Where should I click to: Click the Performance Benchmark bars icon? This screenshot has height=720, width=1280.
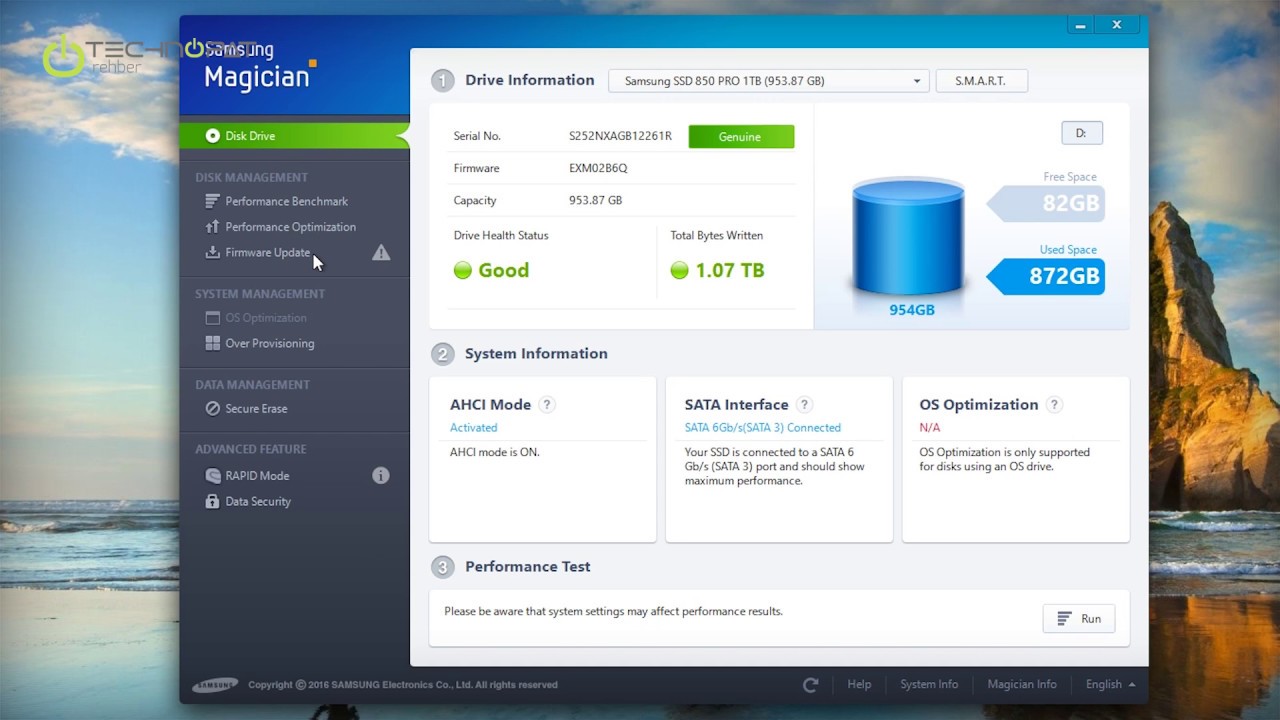pyautogui.click(x=212, y=201)
